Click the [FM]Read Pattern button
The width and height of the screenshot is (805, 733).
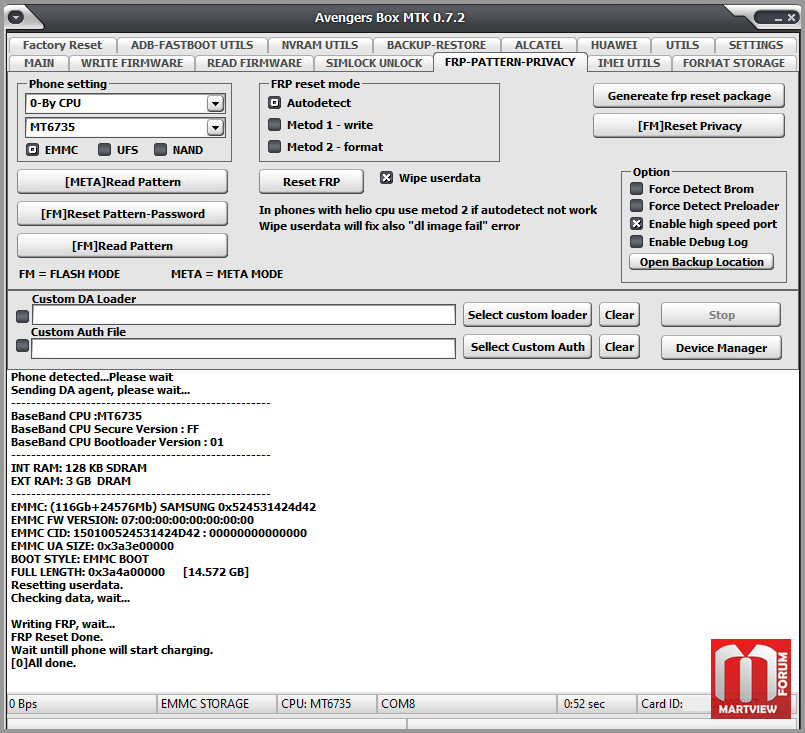pyautogui.click(x=123, y=246)
